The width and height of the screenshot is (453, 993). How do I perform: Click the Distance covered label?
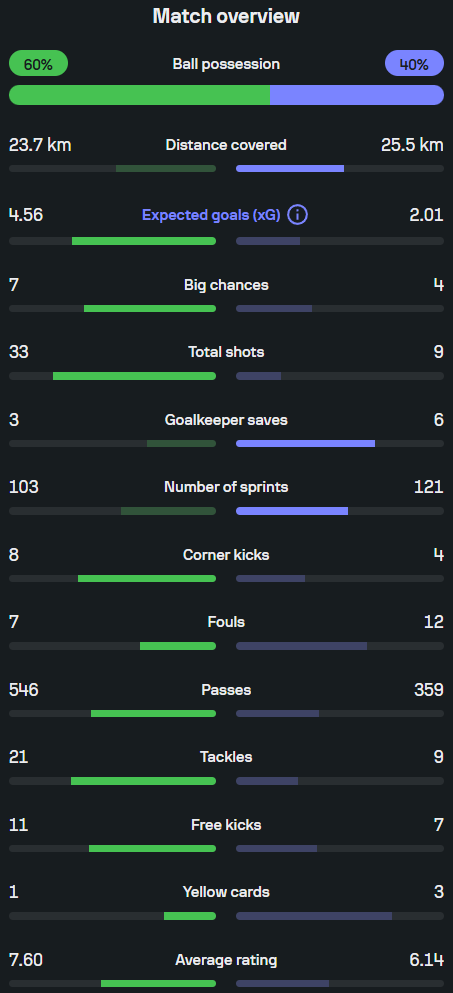pos(226,145)
